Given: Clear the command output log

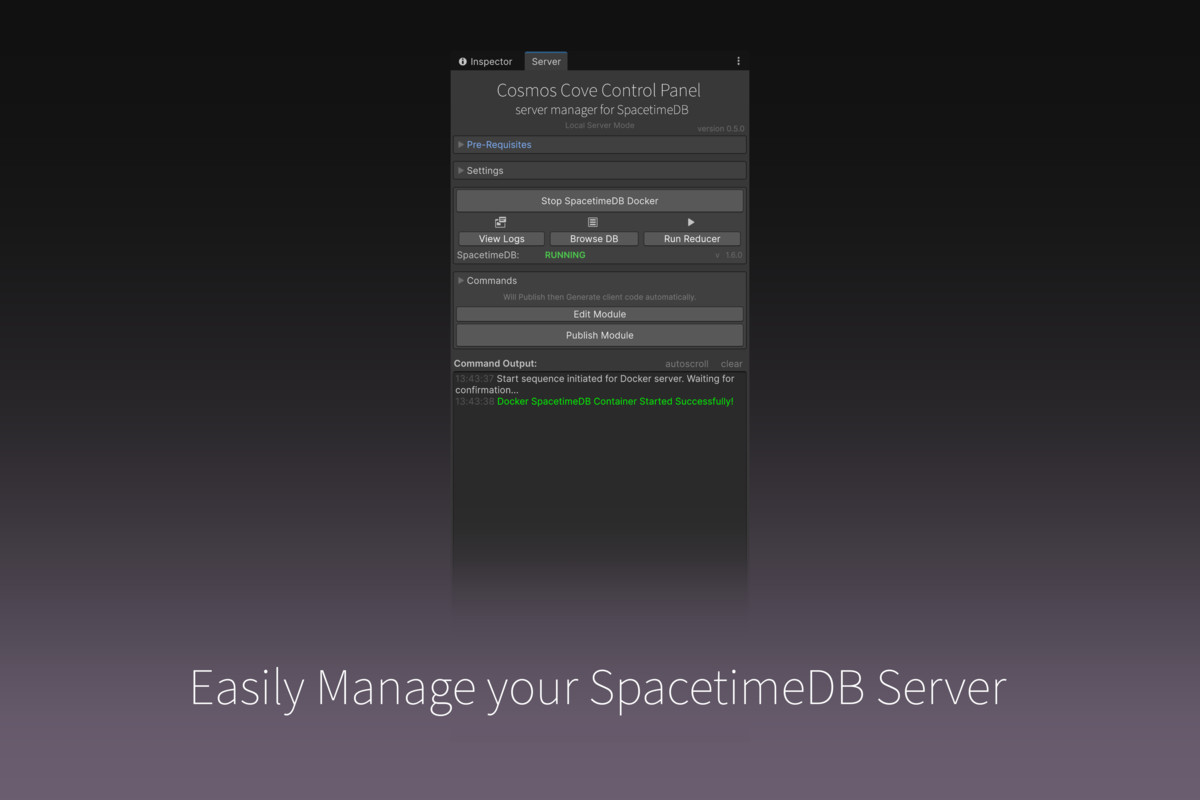Looking at the screenshot, I should [731, 363].
